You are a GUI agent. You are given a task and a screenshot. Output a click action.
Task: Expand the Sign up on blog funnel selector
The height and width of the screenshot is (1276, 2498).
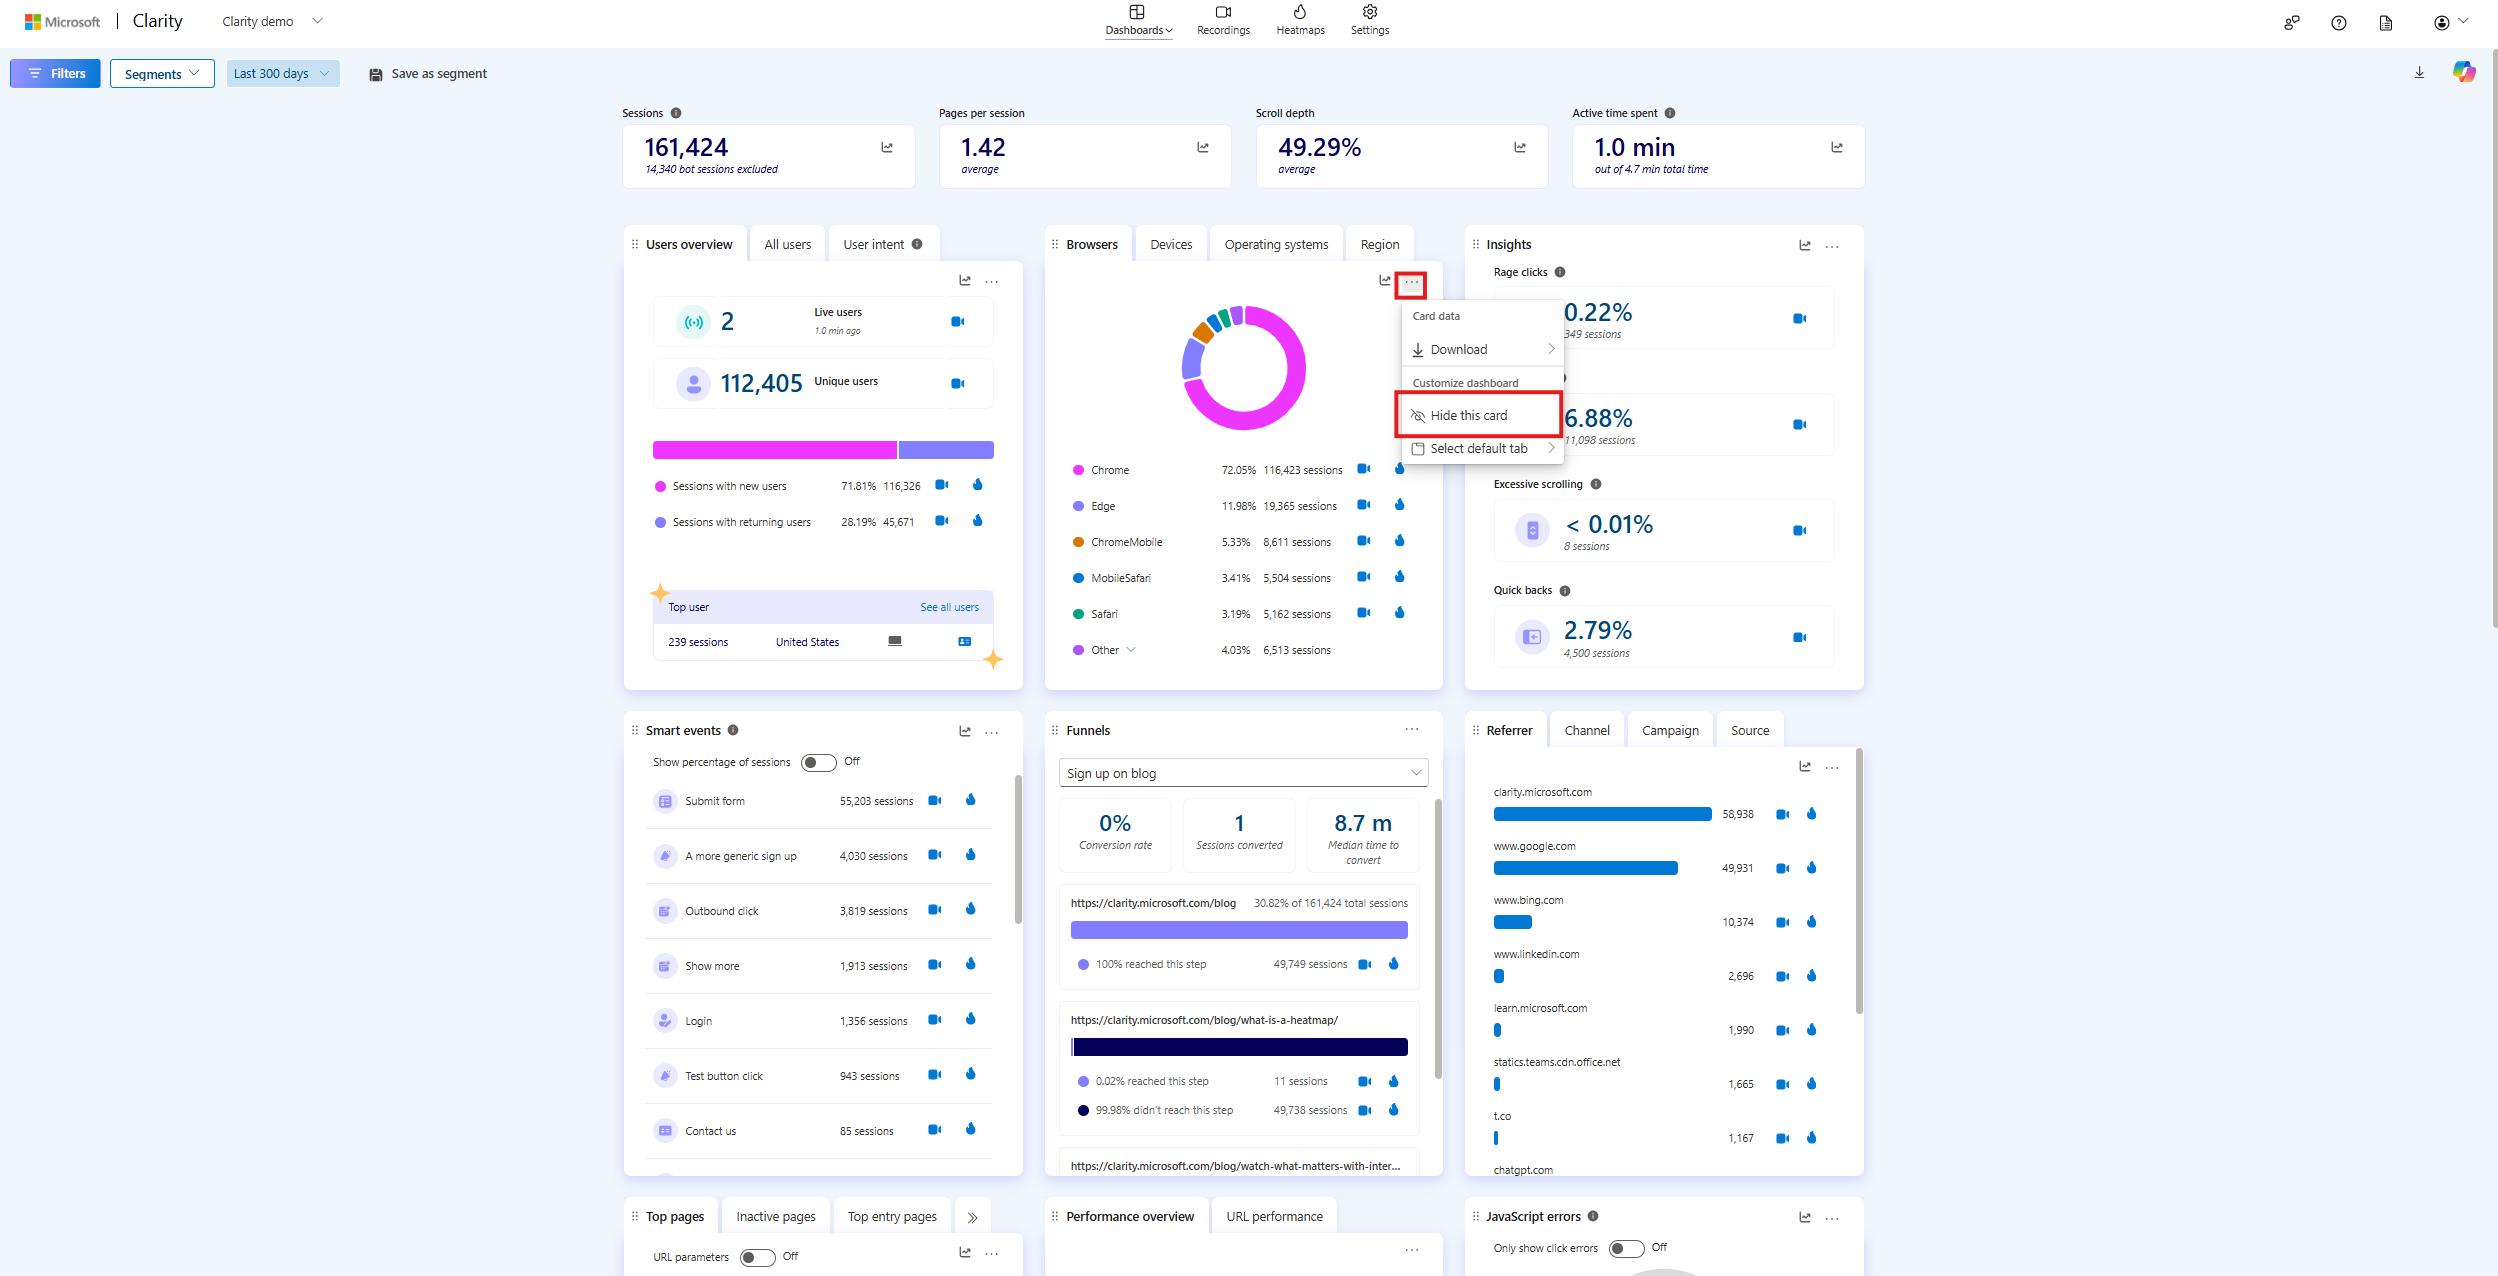(1243, 773)
